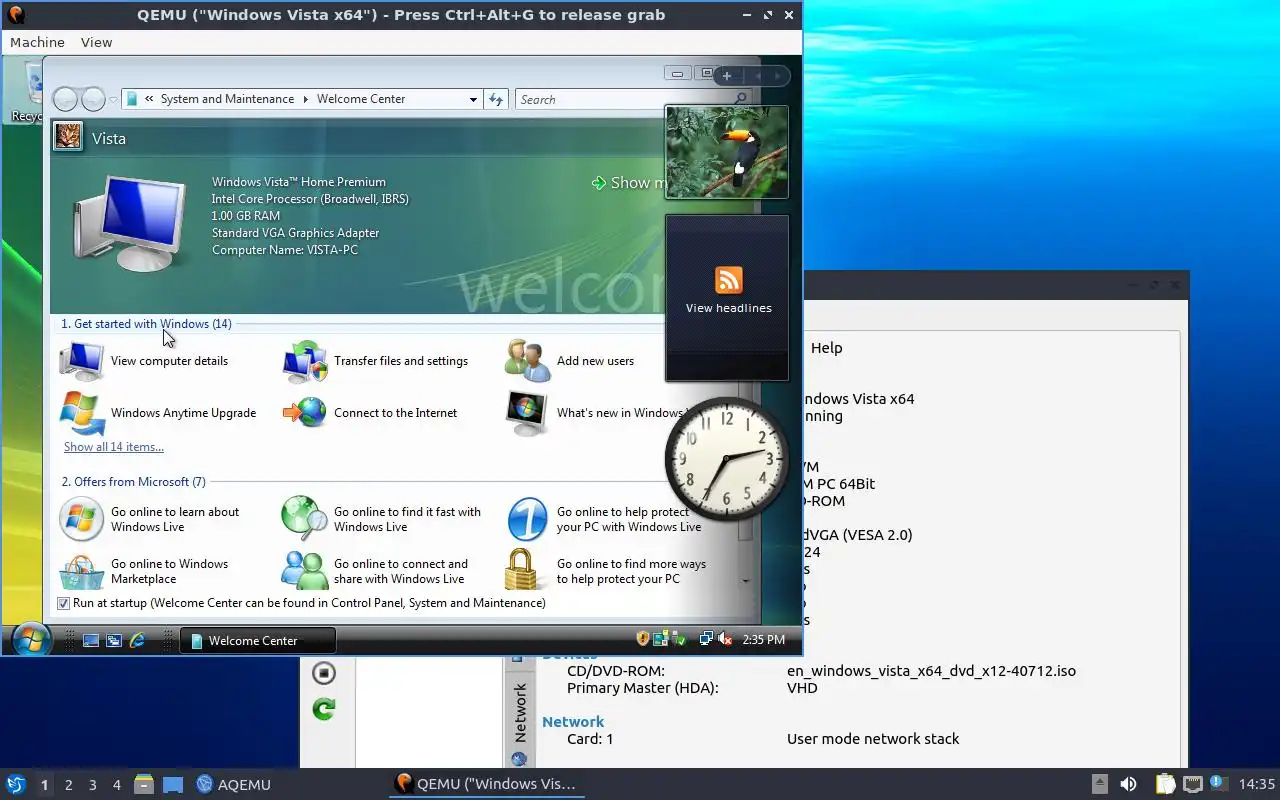
Task: Click Welcome Center taskbar button
Action: pos(257,640)
